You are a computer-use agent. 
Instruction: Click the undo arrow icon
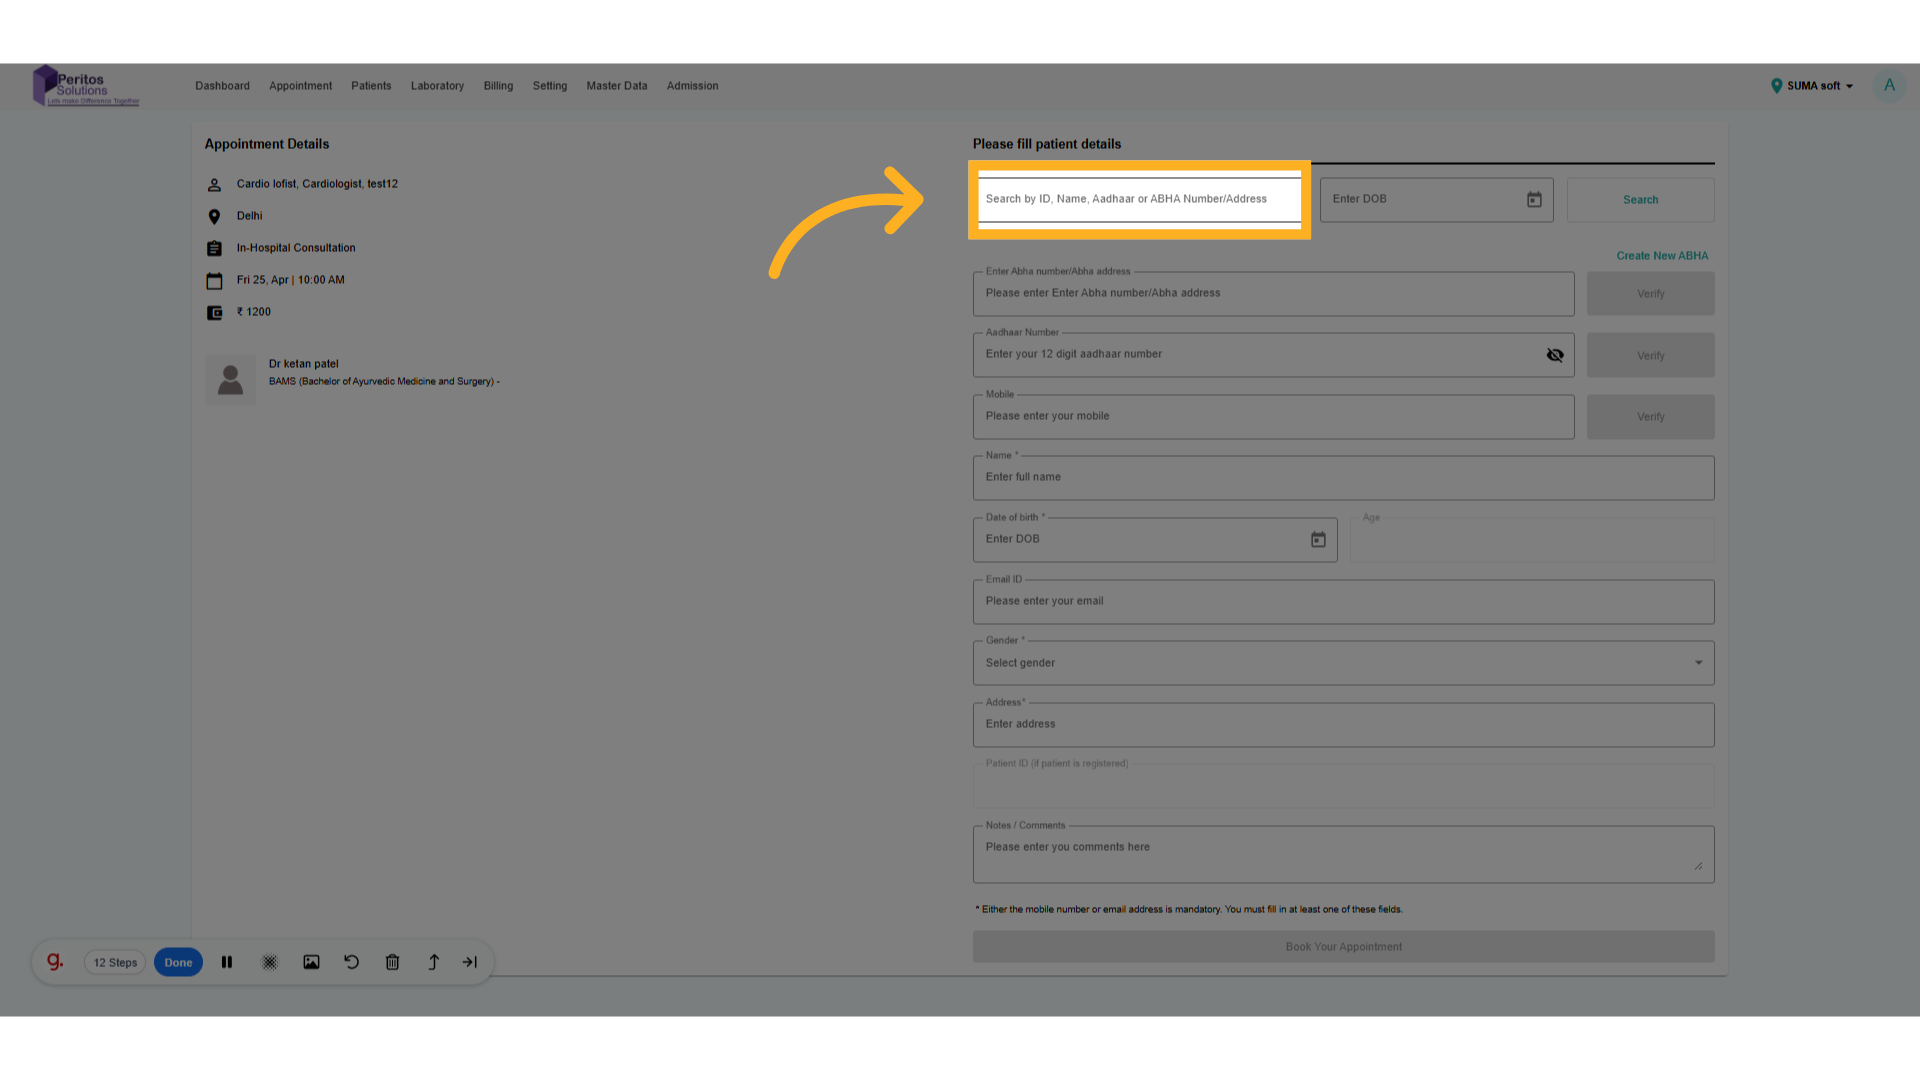(352, 962)
